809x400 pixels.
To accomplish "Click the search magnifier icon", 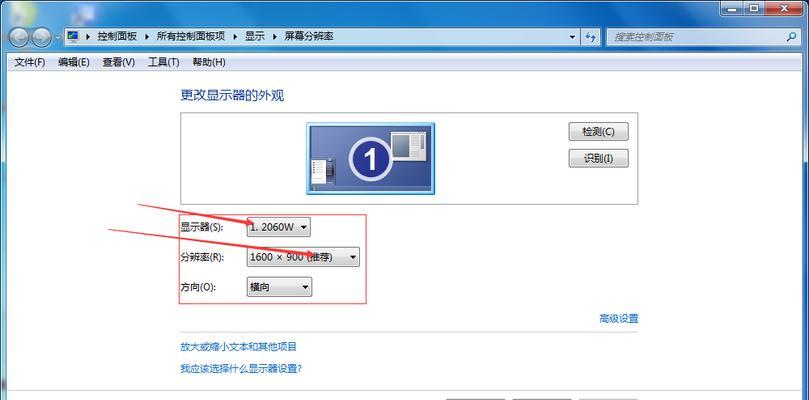I will (791, 37).
